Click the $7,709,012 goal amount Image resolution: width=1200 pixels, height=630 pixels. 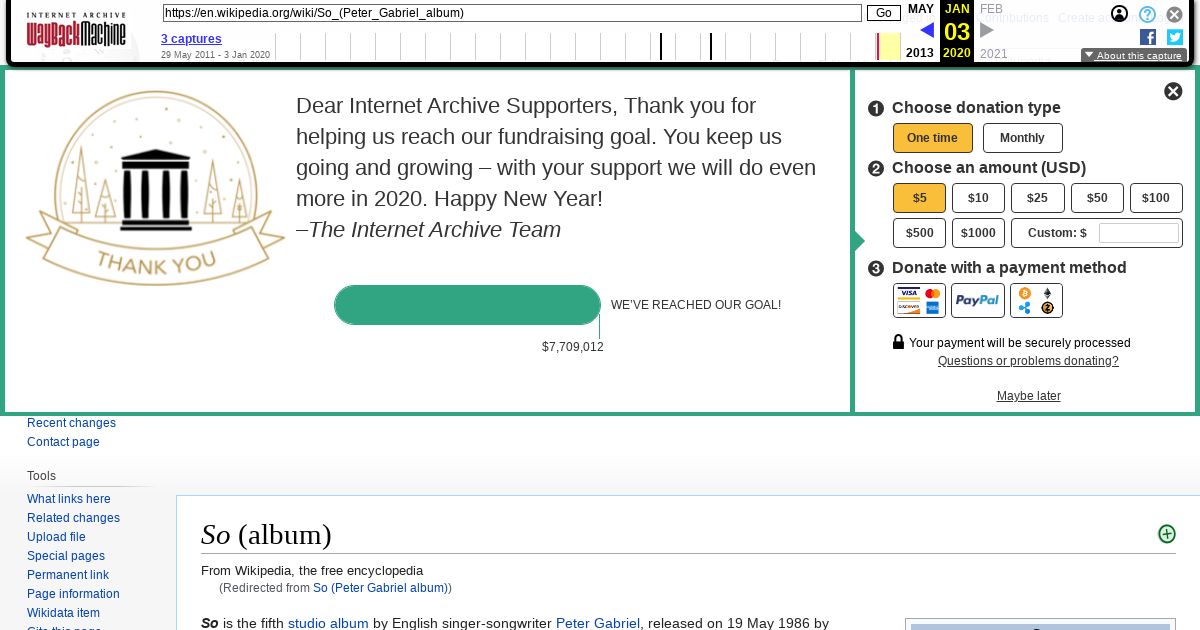[x=573, y=347]
